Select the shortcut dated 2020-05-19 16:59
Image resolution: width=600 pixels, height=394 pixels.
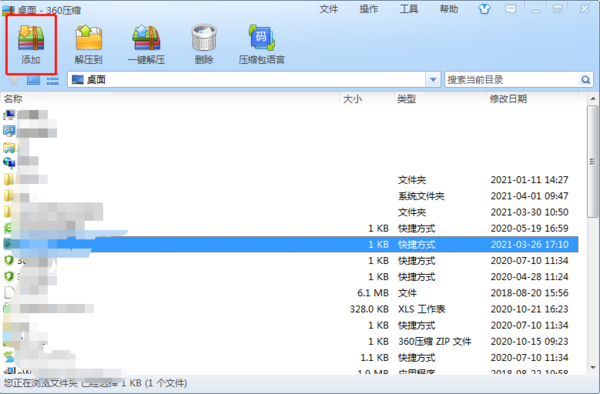[x=290, y=228]
